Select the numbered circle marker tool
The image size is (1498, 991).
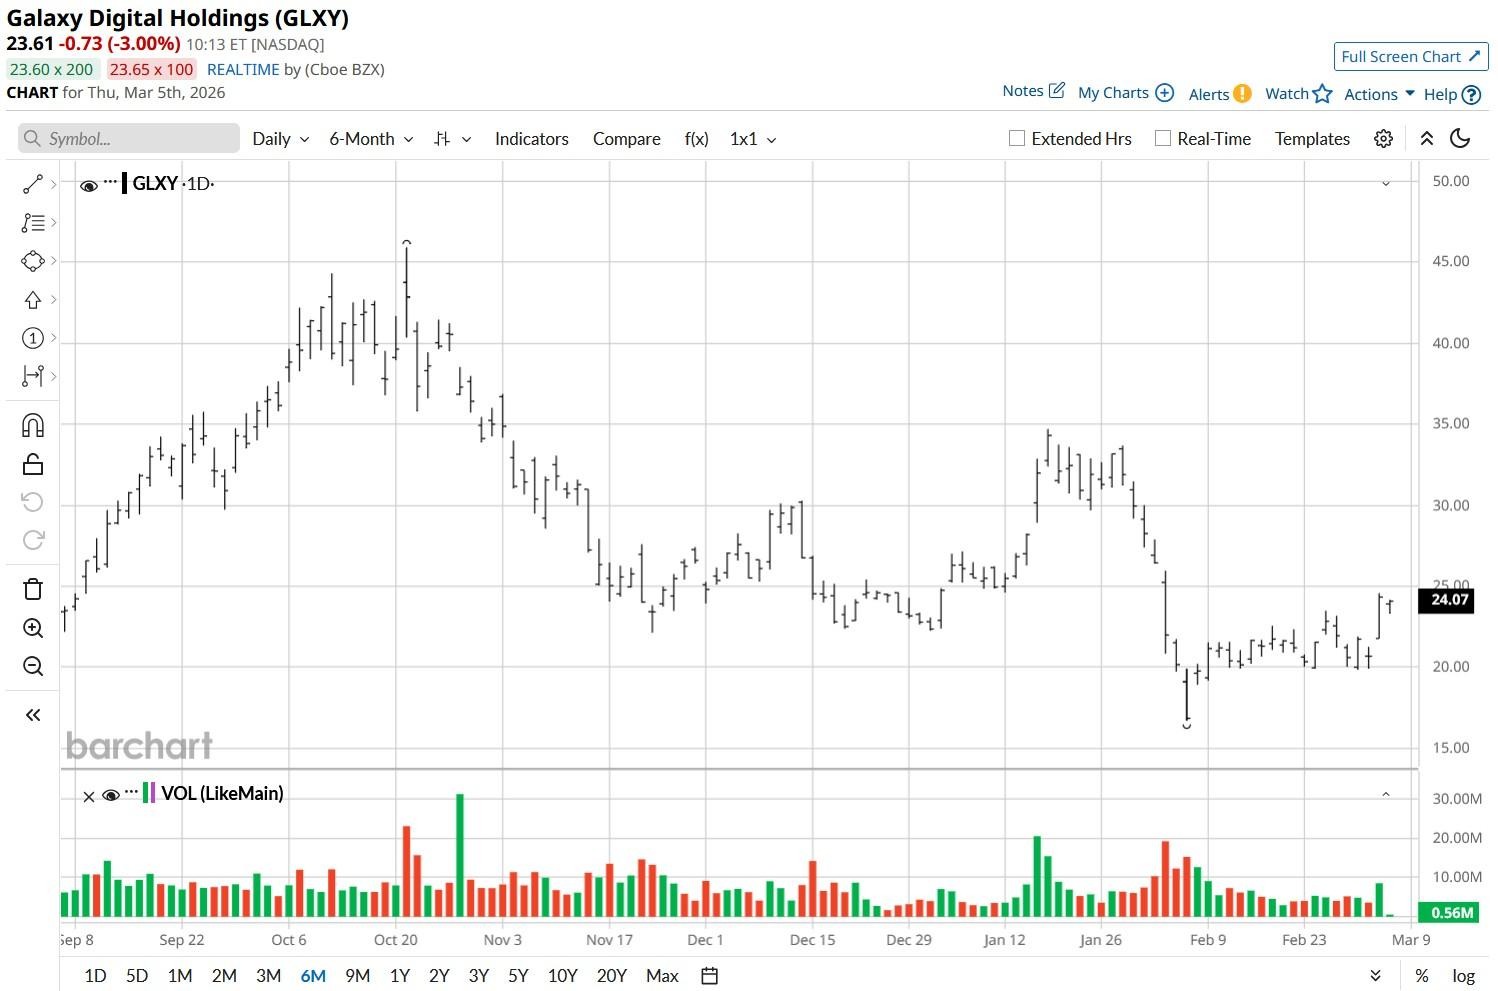(x=33, y=338)
